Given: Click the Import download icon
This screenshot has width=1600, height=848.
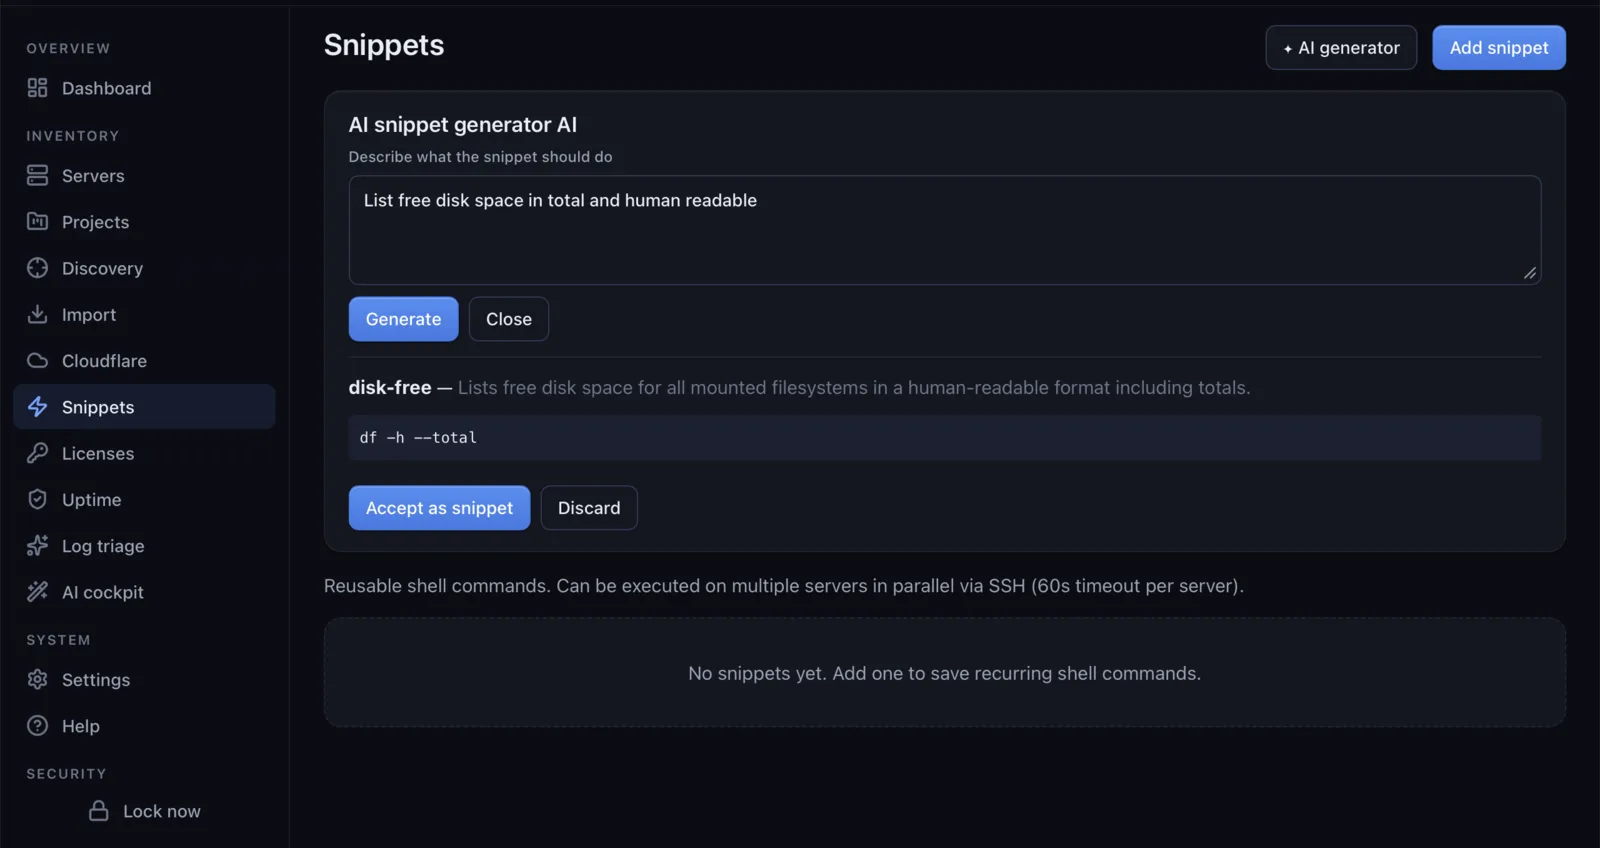Looking at the screenshot, I should [37, 314].
